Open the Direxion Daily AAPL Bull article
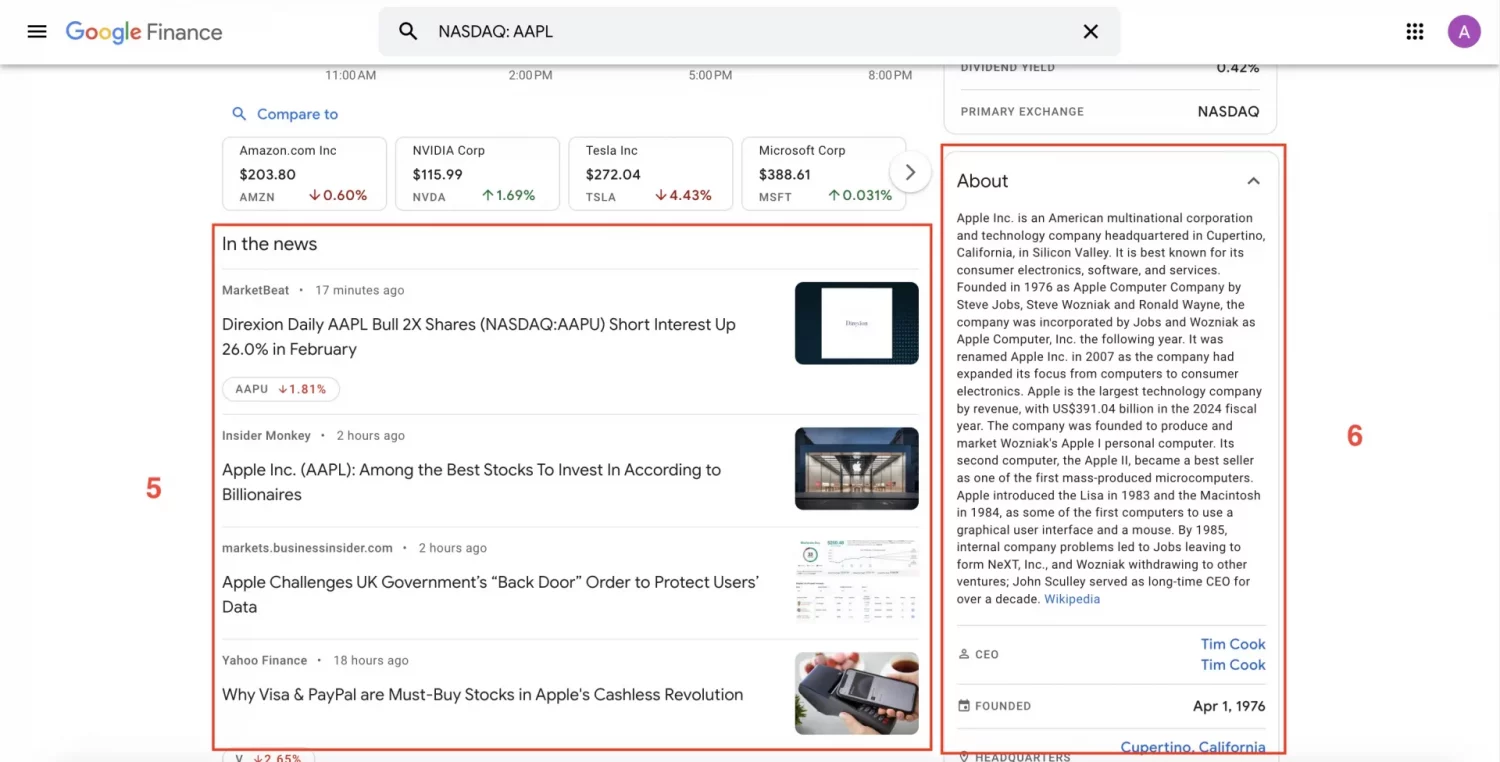 click(x=479, y=337)
